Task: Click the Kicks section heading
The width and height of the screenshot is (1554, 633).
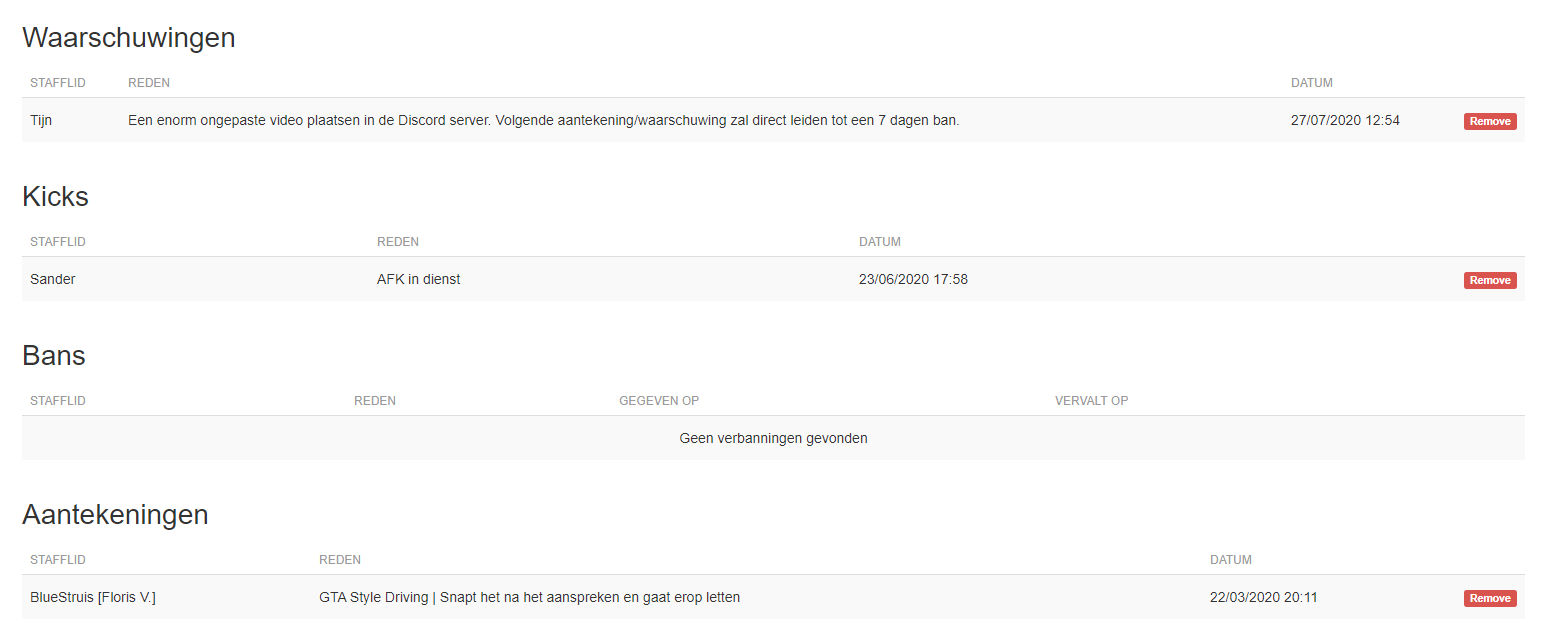Action: click(x=55, y=197)
